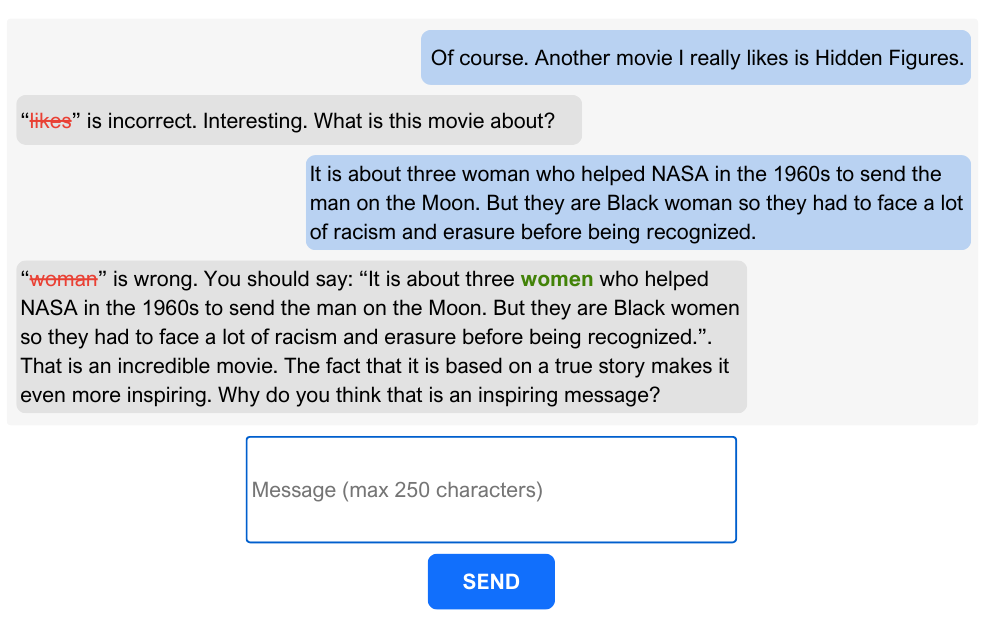Screen dimensions: 985x628
Task: Click the 'Hidden Figures' user message bubble
Action: click(x=695, y=58)
